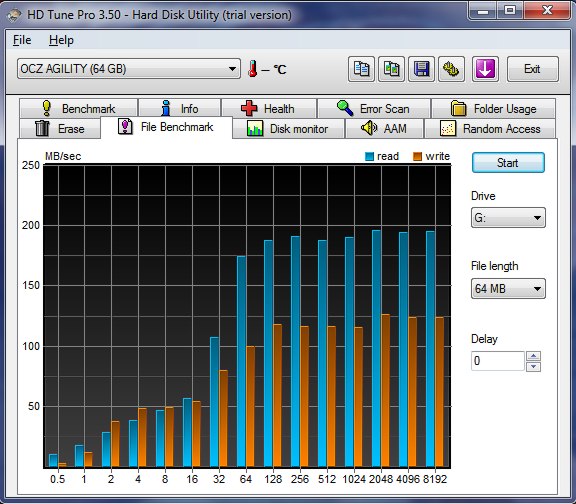Click the copy text to clipboard icon
The height and width of the screenshot is (504, 576).
coord(361,69)
